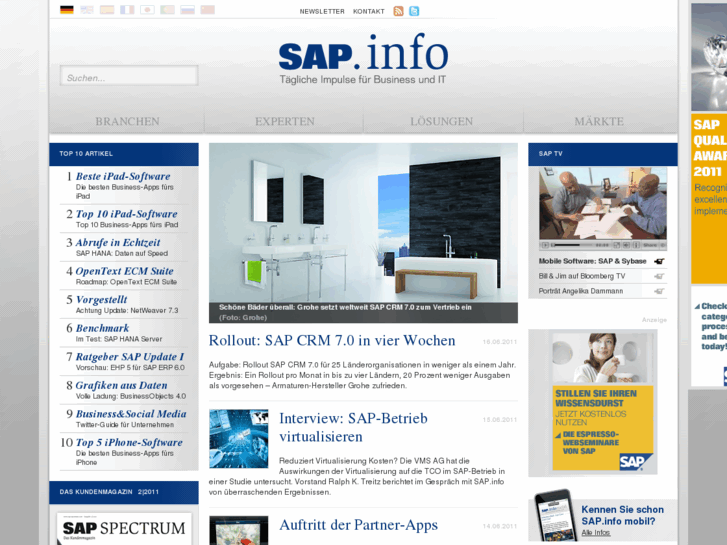Click the SAP TV panel header
This screenshot has width=727, height=545.
coord(603,154)
